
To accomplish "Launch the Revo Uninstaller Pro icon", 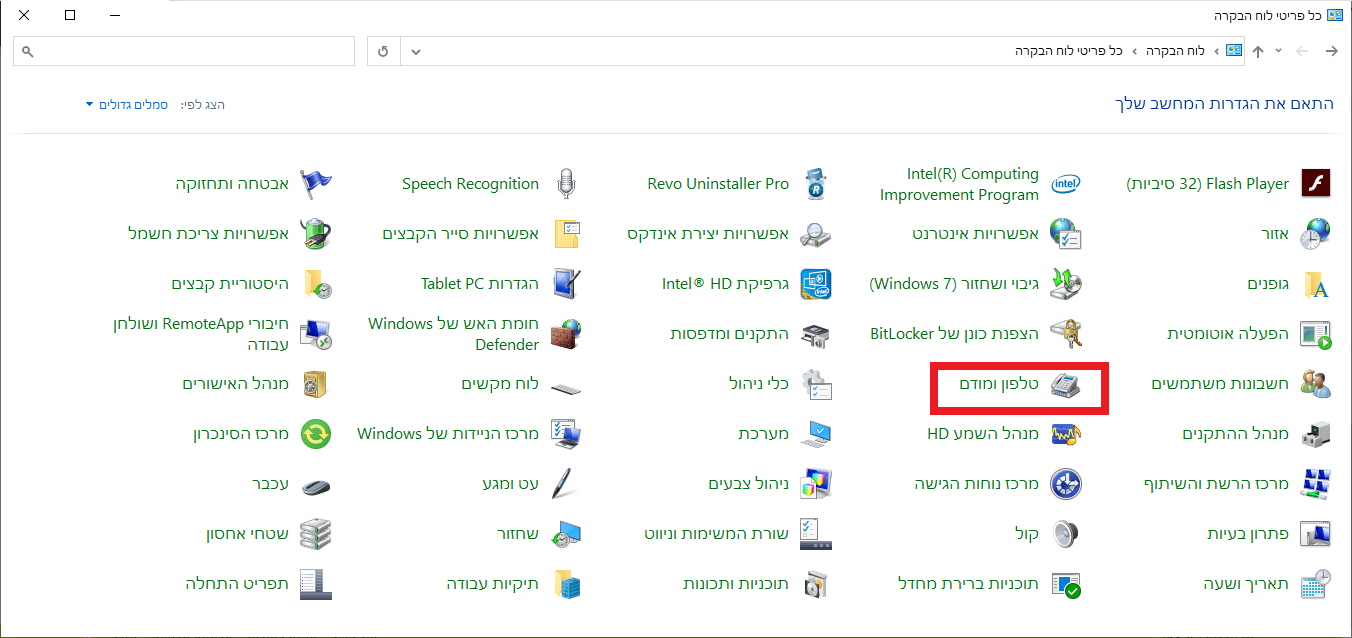I will 816,184.
